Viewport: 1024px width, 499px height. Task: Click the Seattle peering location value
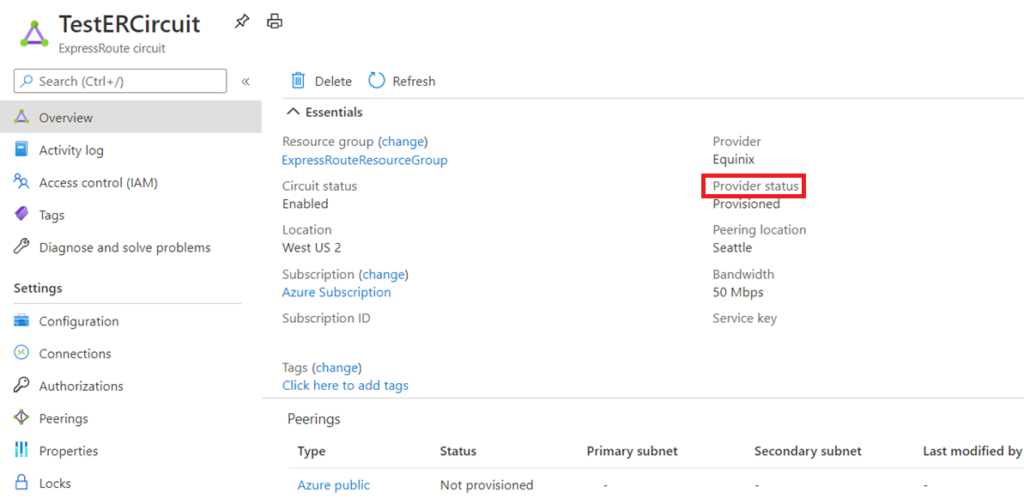coord(732,248)
